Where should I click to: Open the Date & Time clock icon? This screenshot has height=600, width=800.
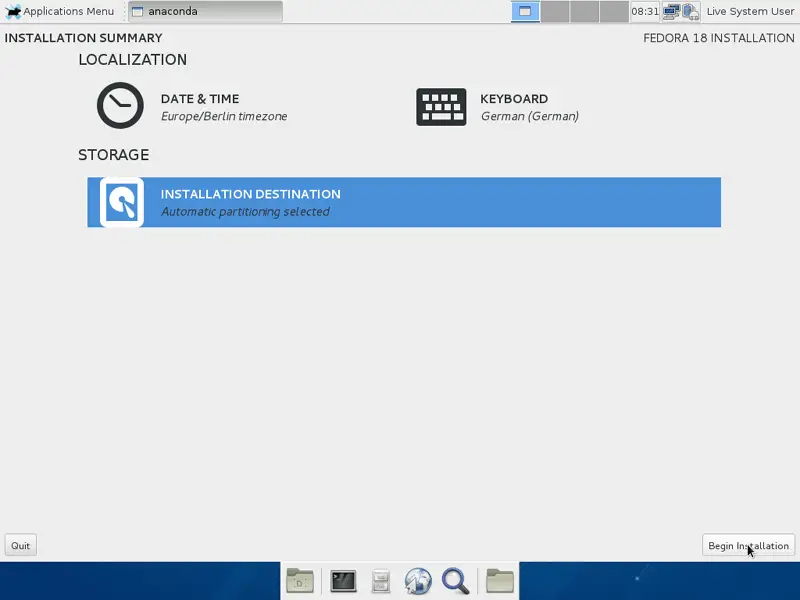click(x=120, y=106)
